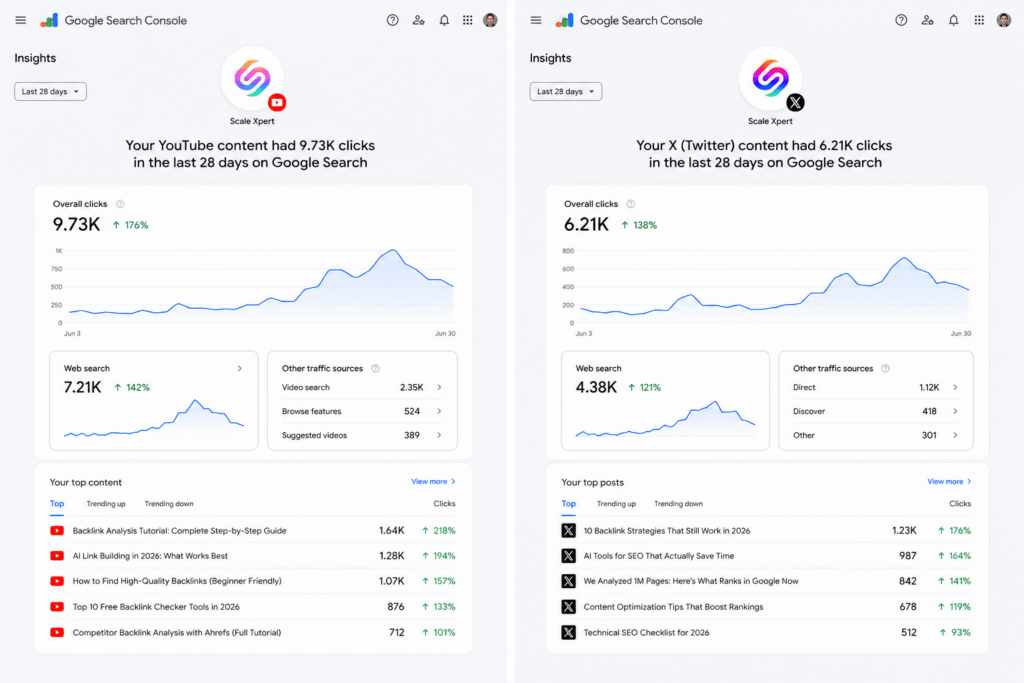Click help icon in X panel header
The width and height of the screenshot is (1024, 683).
pyautogui.click(x=901, y=20)
